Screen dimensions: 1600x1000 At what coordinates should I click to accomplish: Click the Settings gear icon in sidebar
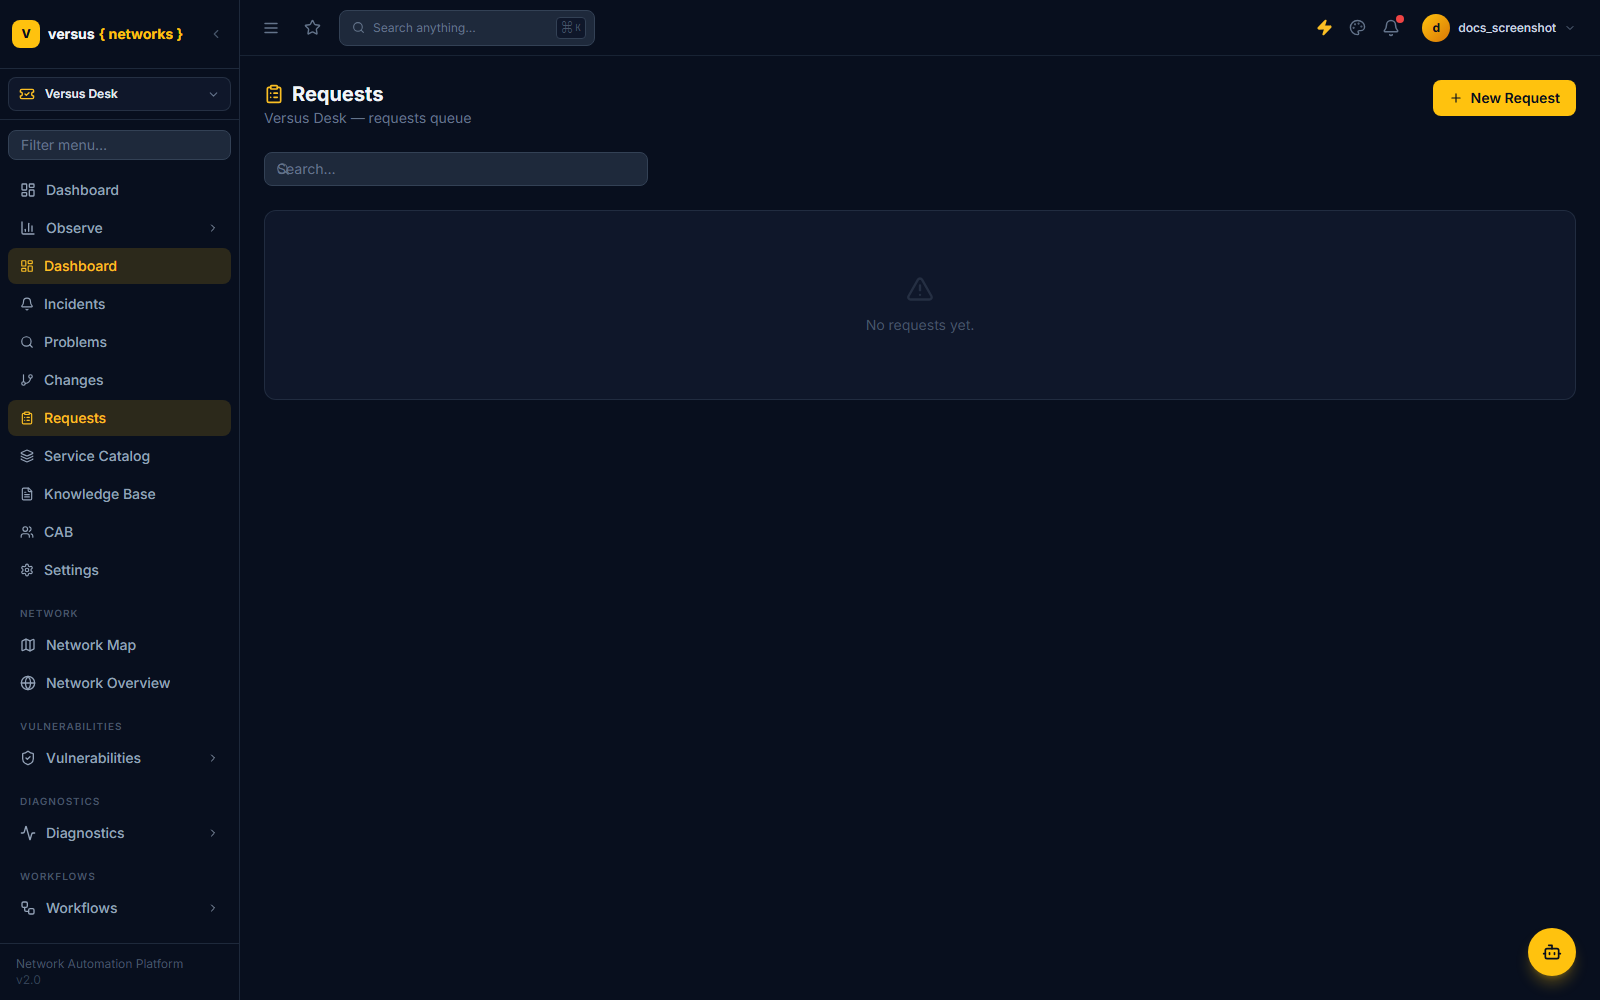(27, 570)
